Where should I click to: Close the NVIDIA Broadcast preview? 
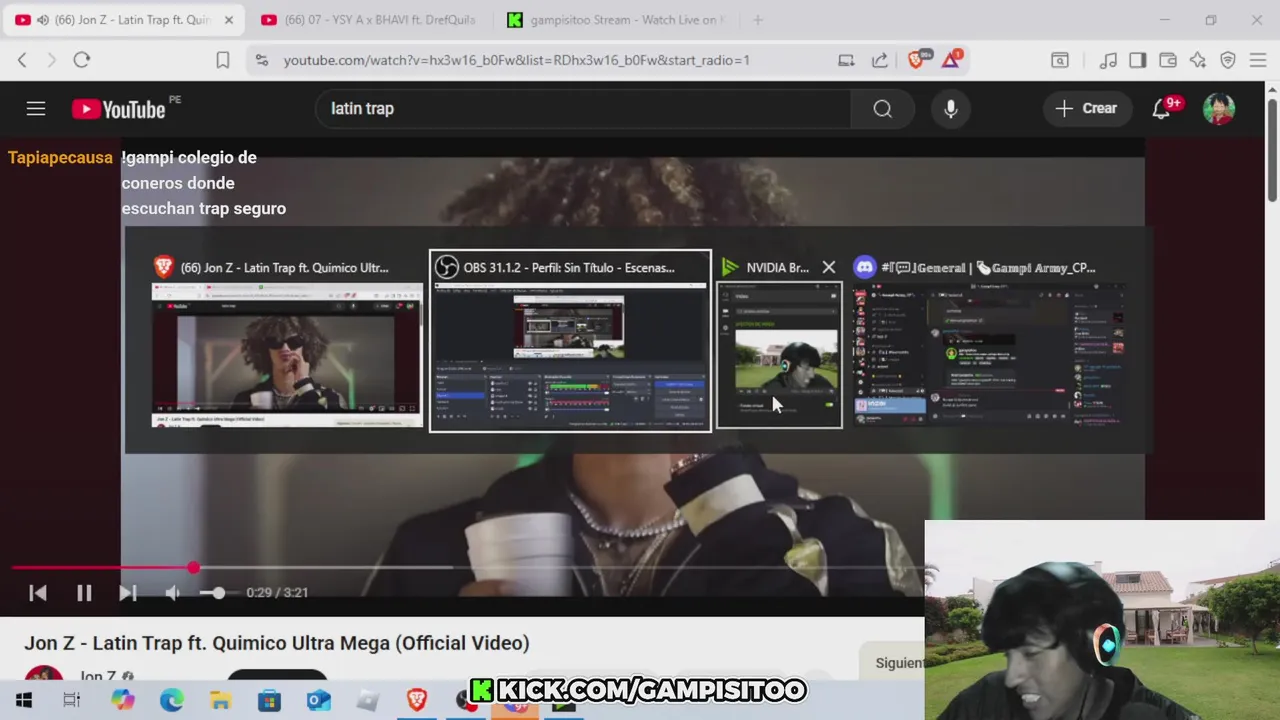[828, 267]
